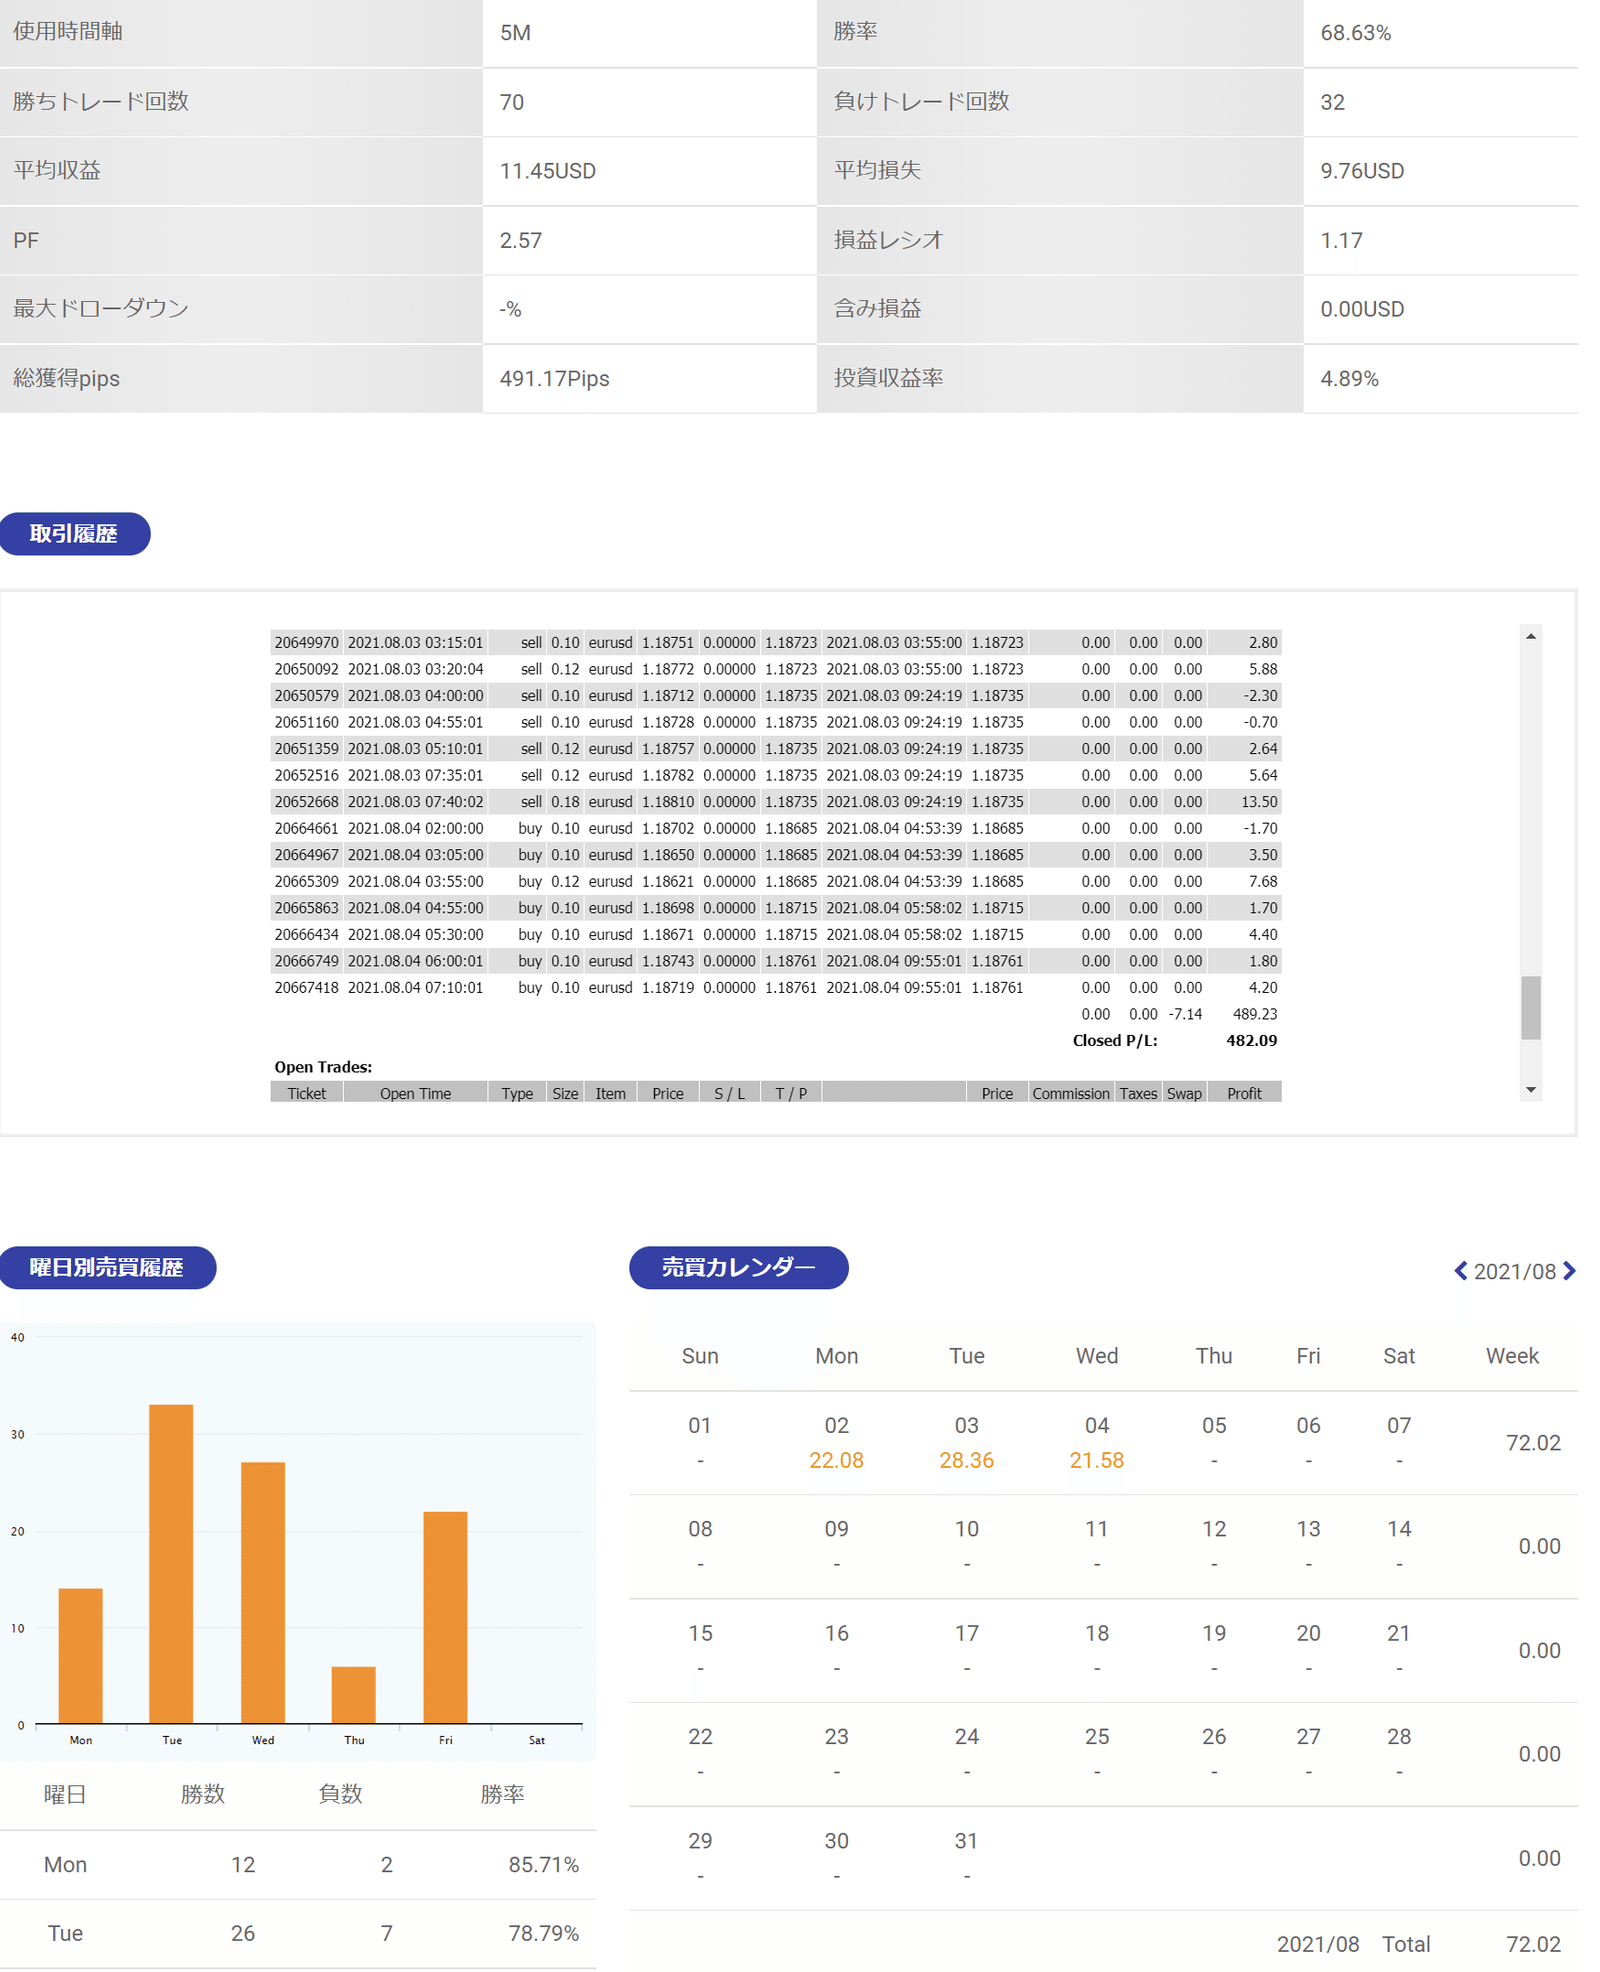Click the Friday bar in weekday chart
Screen dimensions: 1600x1972
pyautogui.click(x=445, y=1618)
